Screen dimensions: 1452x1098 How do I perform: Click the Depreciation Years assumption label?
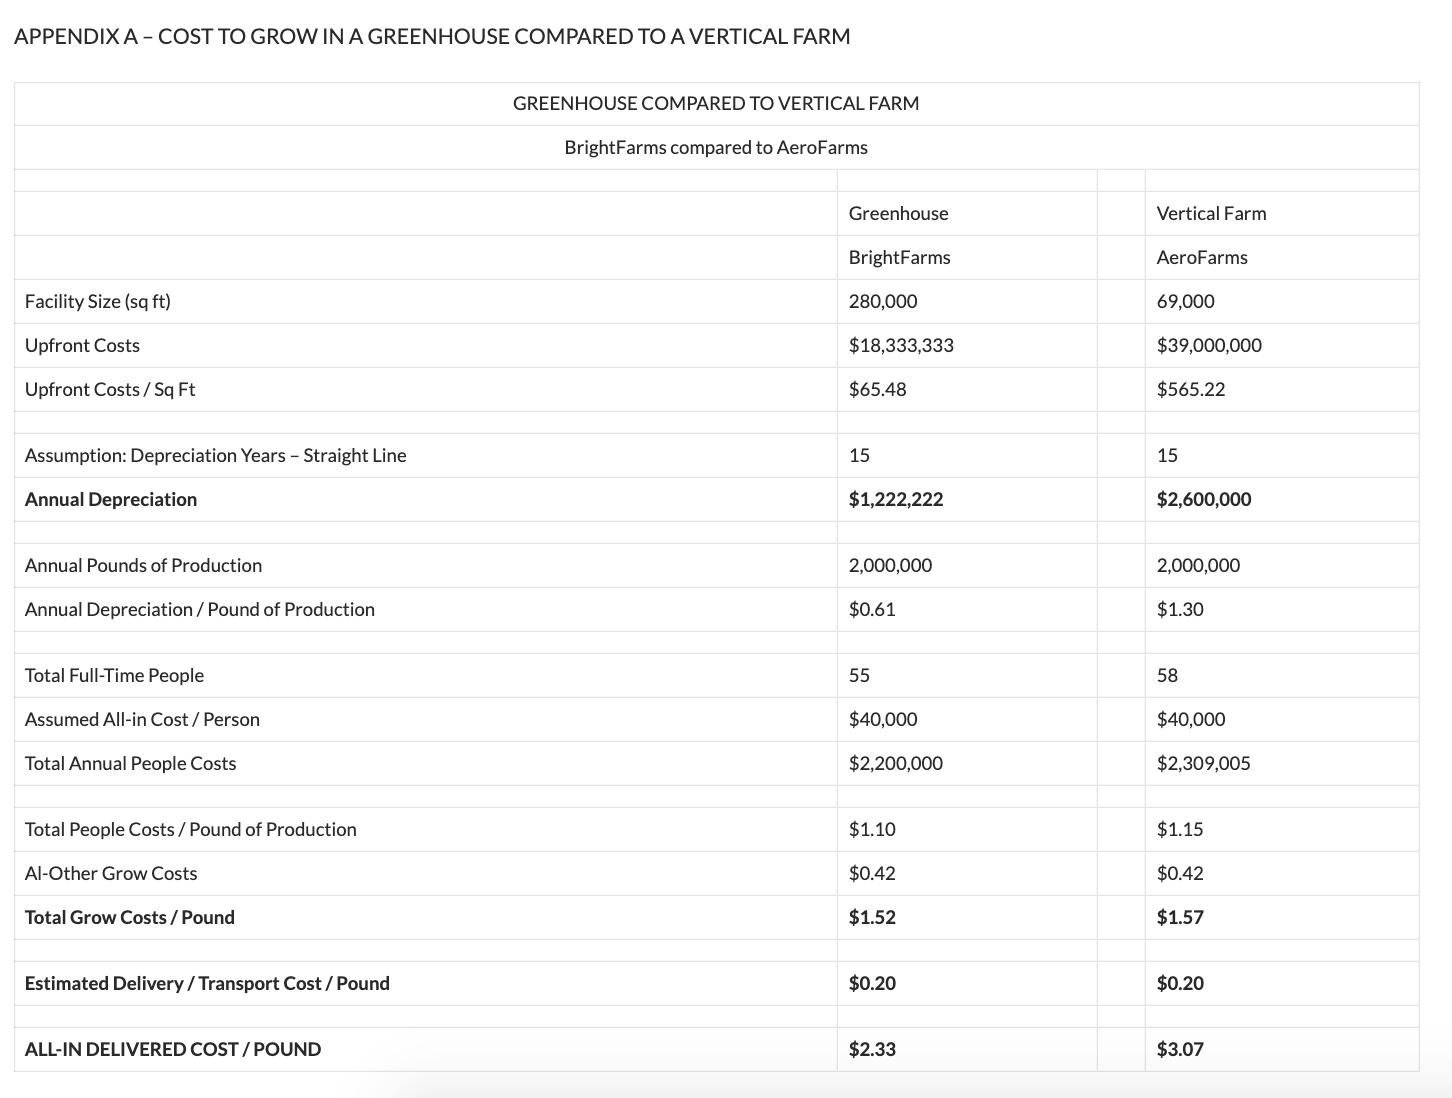tap(216, 455)
